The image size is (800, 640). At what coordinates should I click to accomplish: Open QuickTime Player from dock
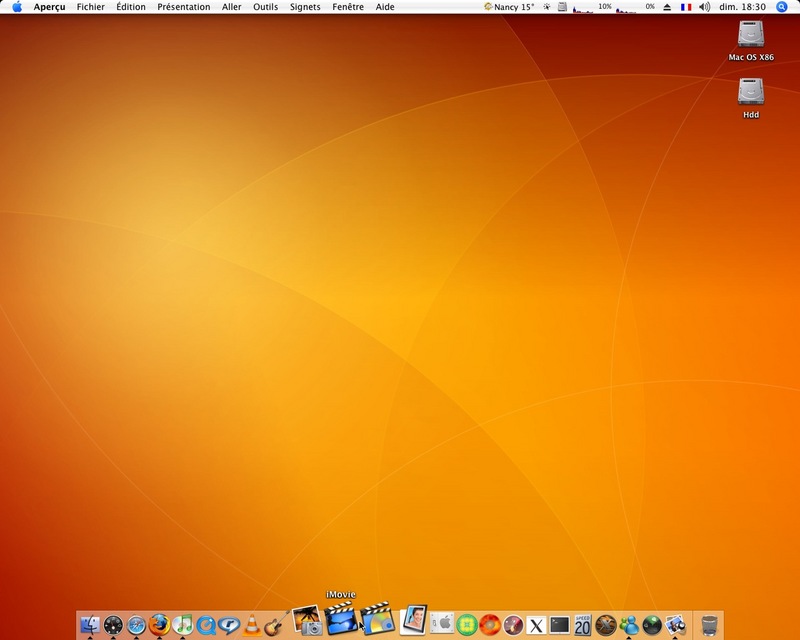tap(206, 625)
